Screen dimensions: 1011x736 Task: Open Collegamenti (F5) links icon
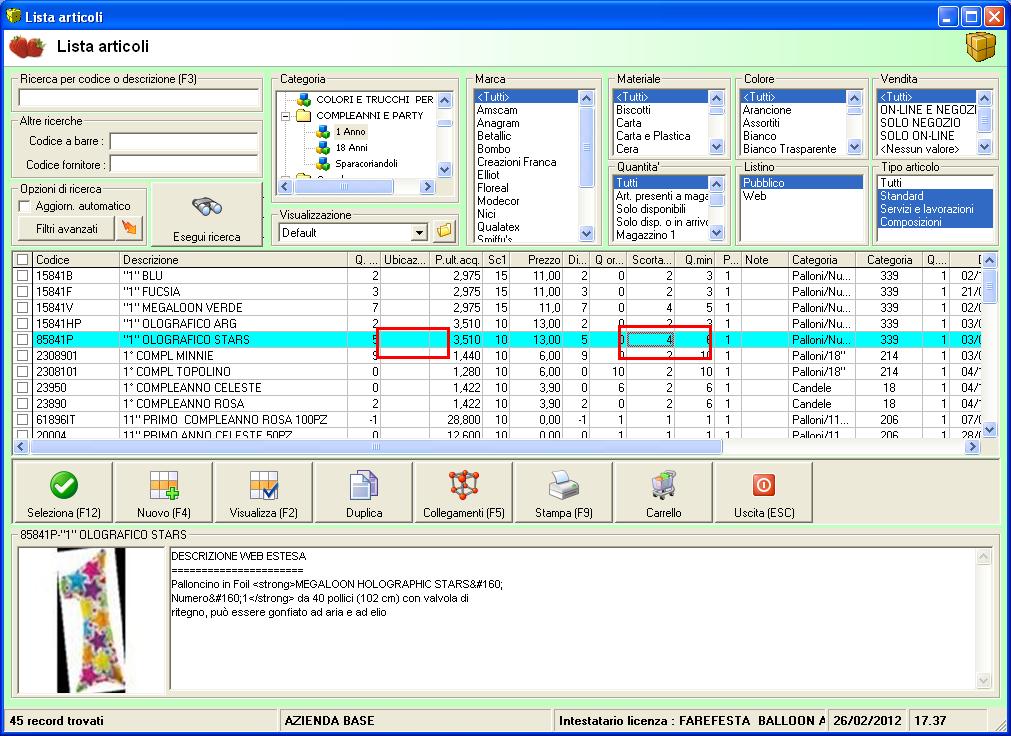point(464,486)
